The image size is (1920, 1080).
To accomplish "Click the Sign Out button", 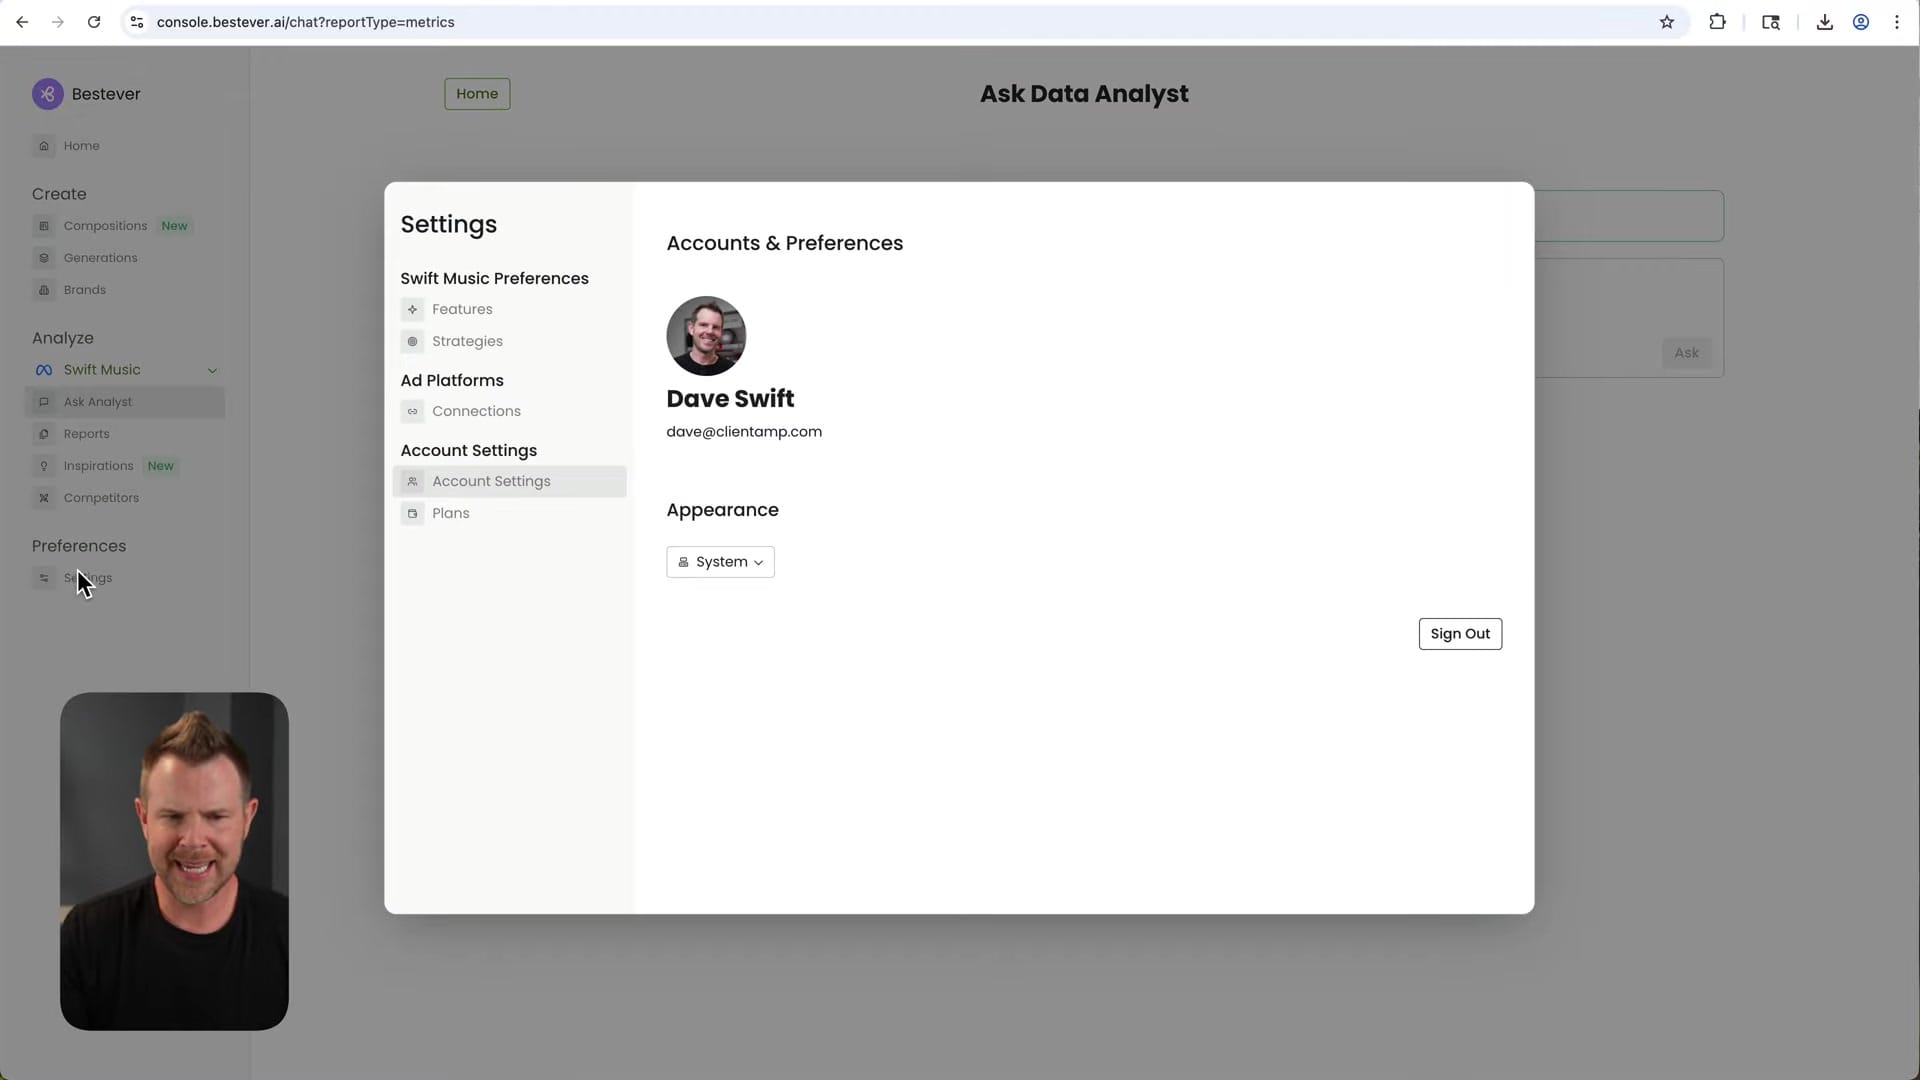I will click(x=1460, y=634).
